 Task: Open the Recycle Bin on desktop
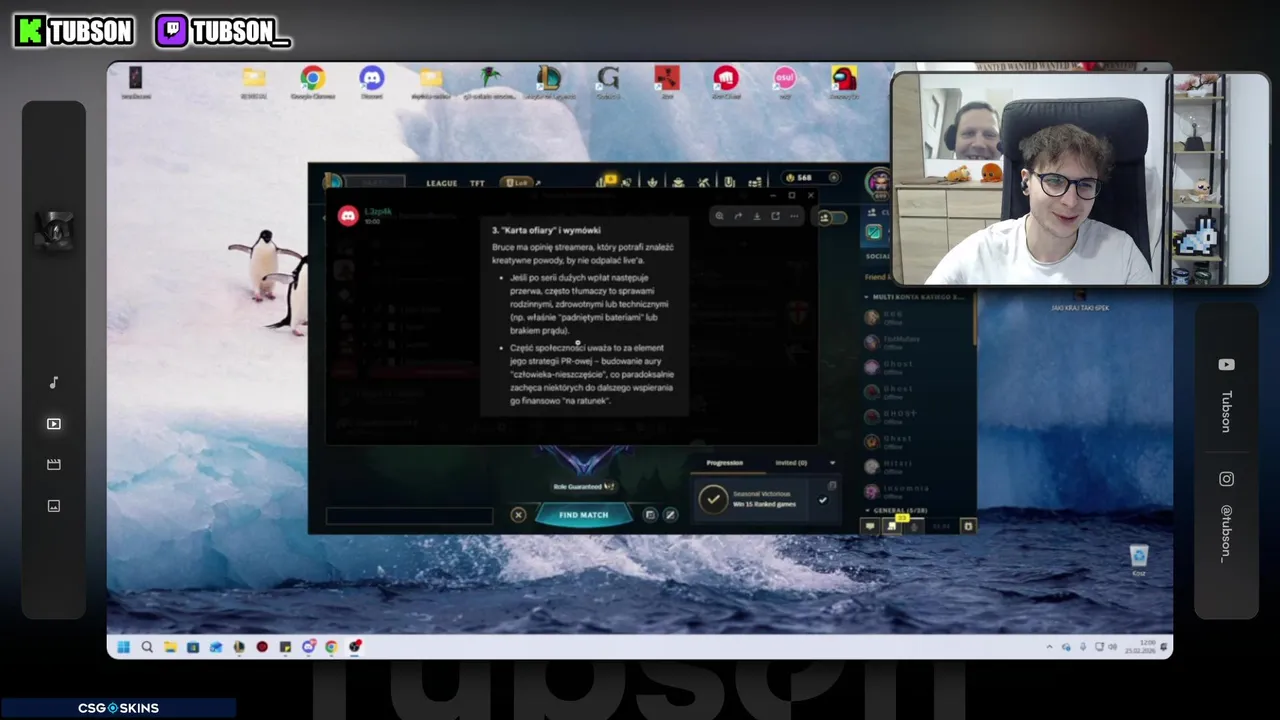pos(1138,560)
